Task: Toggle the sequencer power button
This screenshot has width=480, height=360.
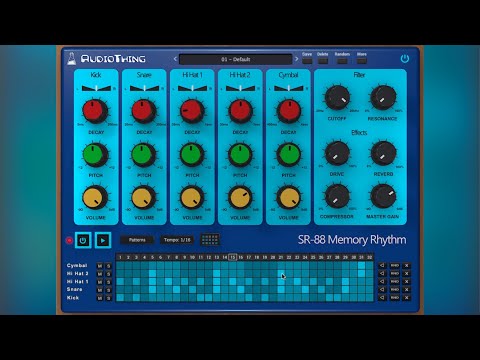Action: (83, 240)
